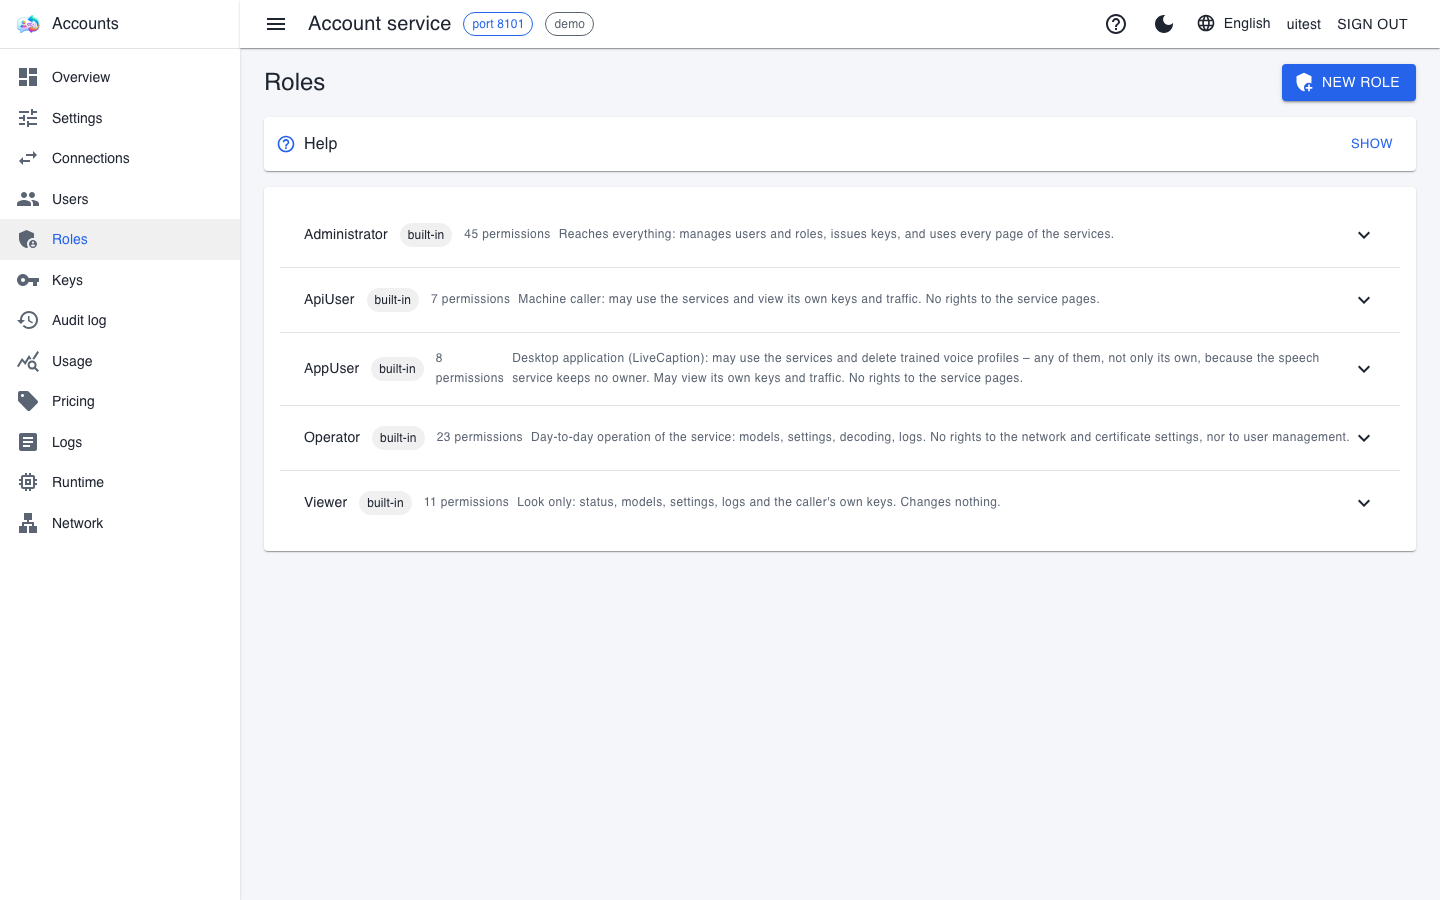The image size is (1440, 900).
Task: Select the Logs sidebar label
Action: click(x=67, y=442)
